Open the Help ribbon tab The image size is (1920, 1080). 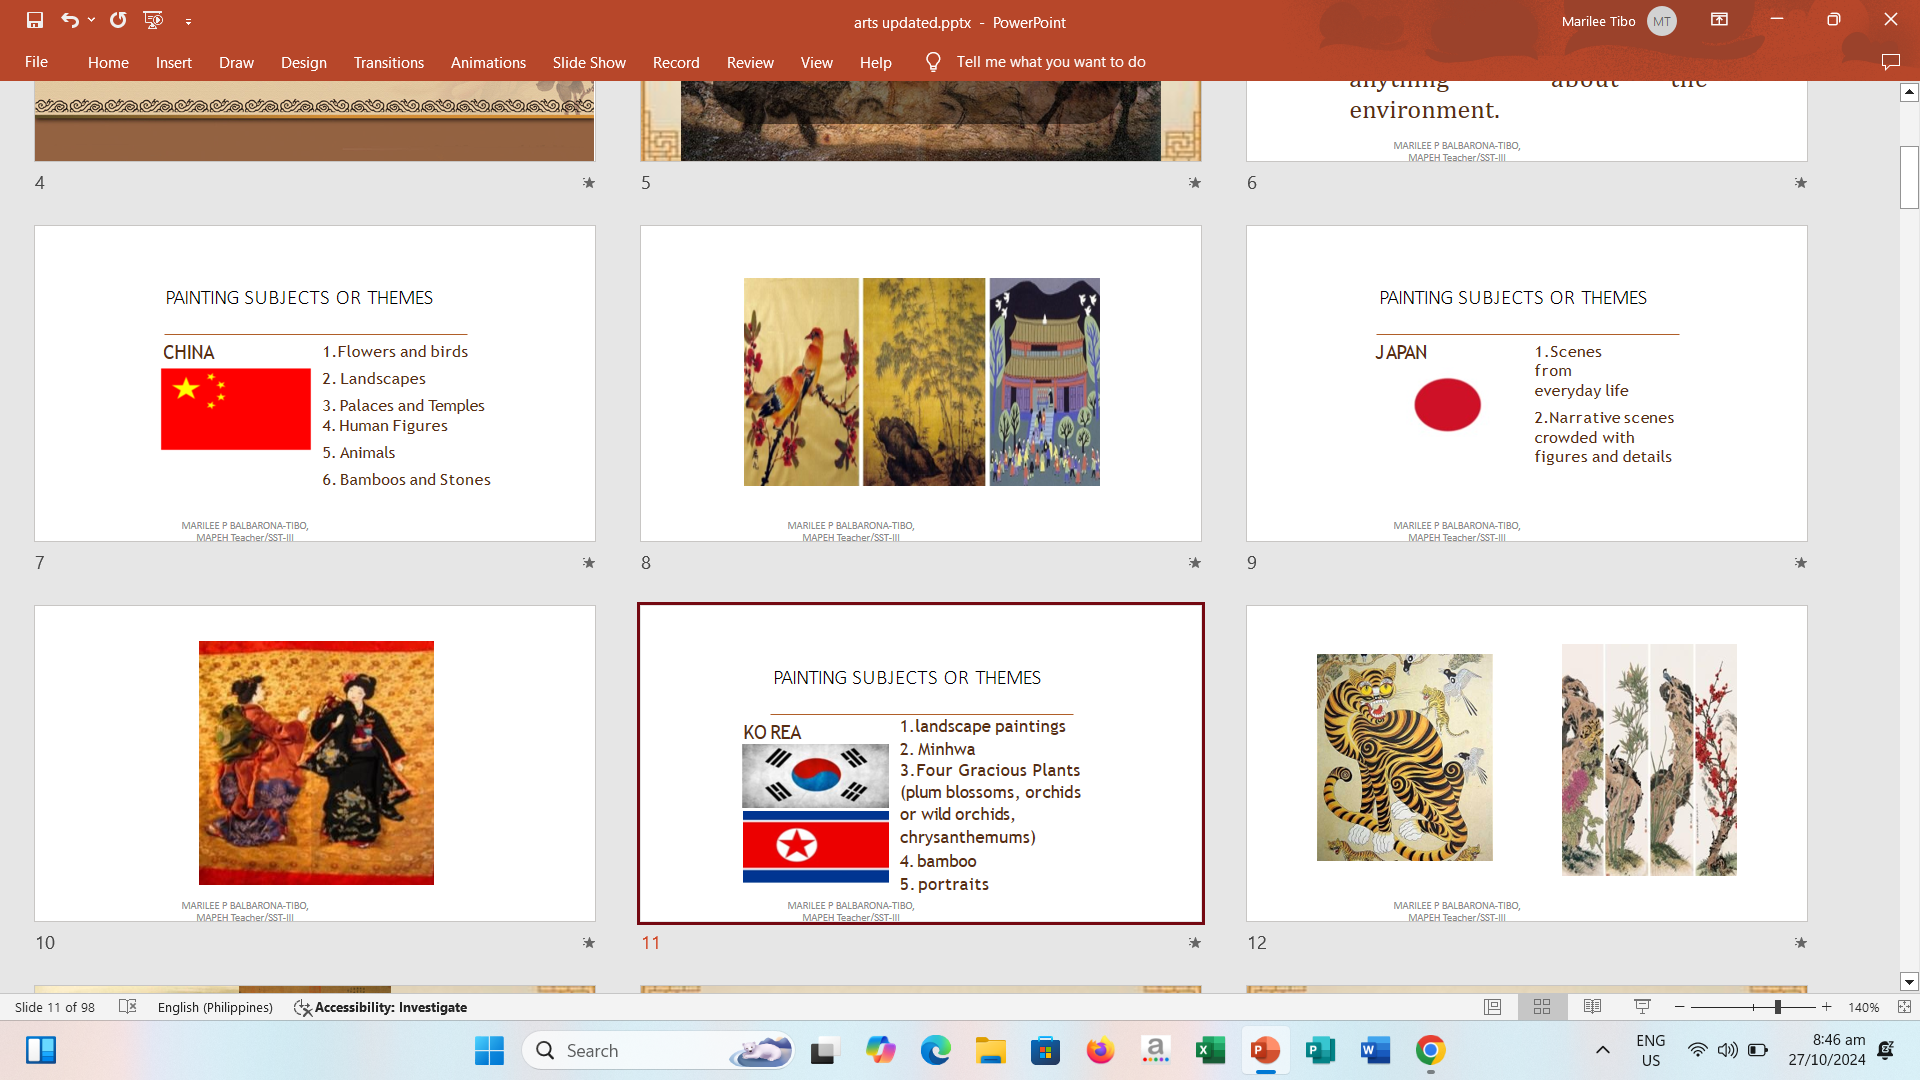pos(876,62)
